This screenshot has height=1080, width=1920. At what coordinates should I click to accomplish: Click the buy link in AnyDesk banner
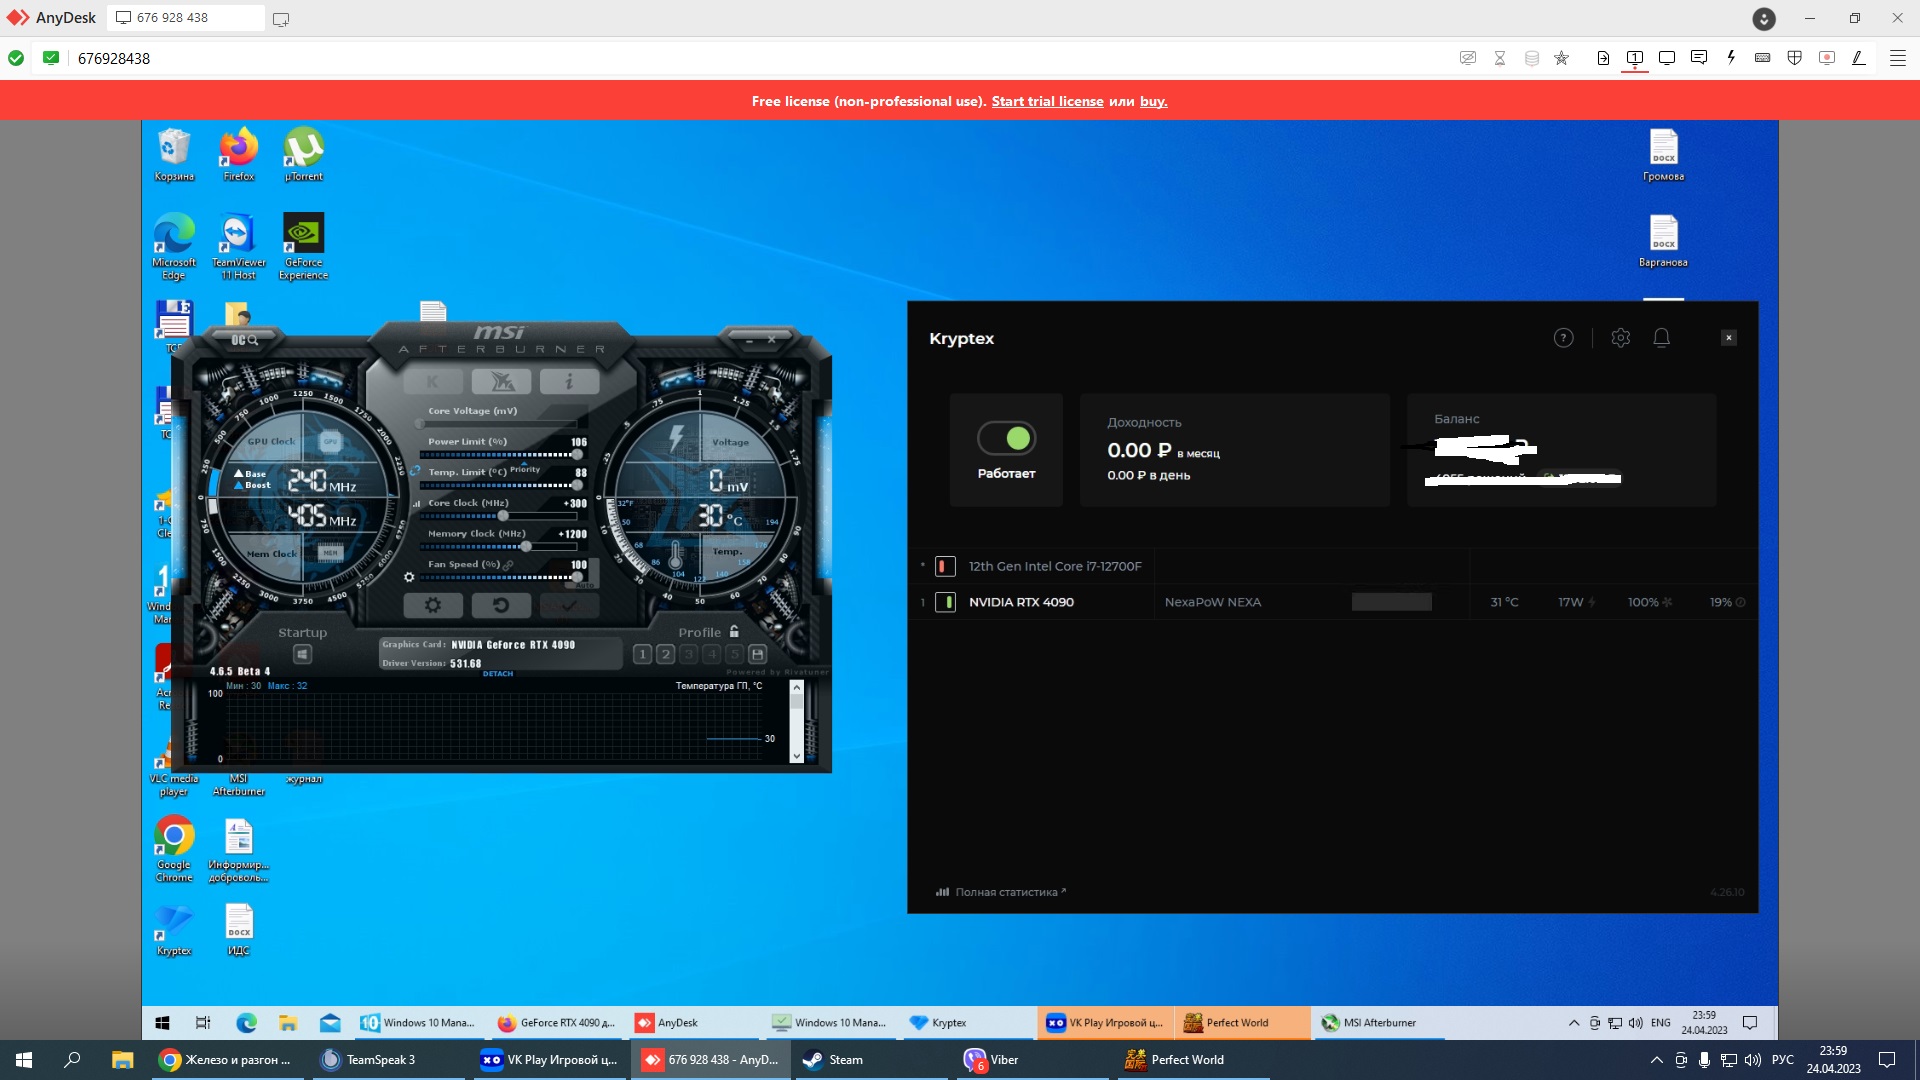pos(1153,101)
